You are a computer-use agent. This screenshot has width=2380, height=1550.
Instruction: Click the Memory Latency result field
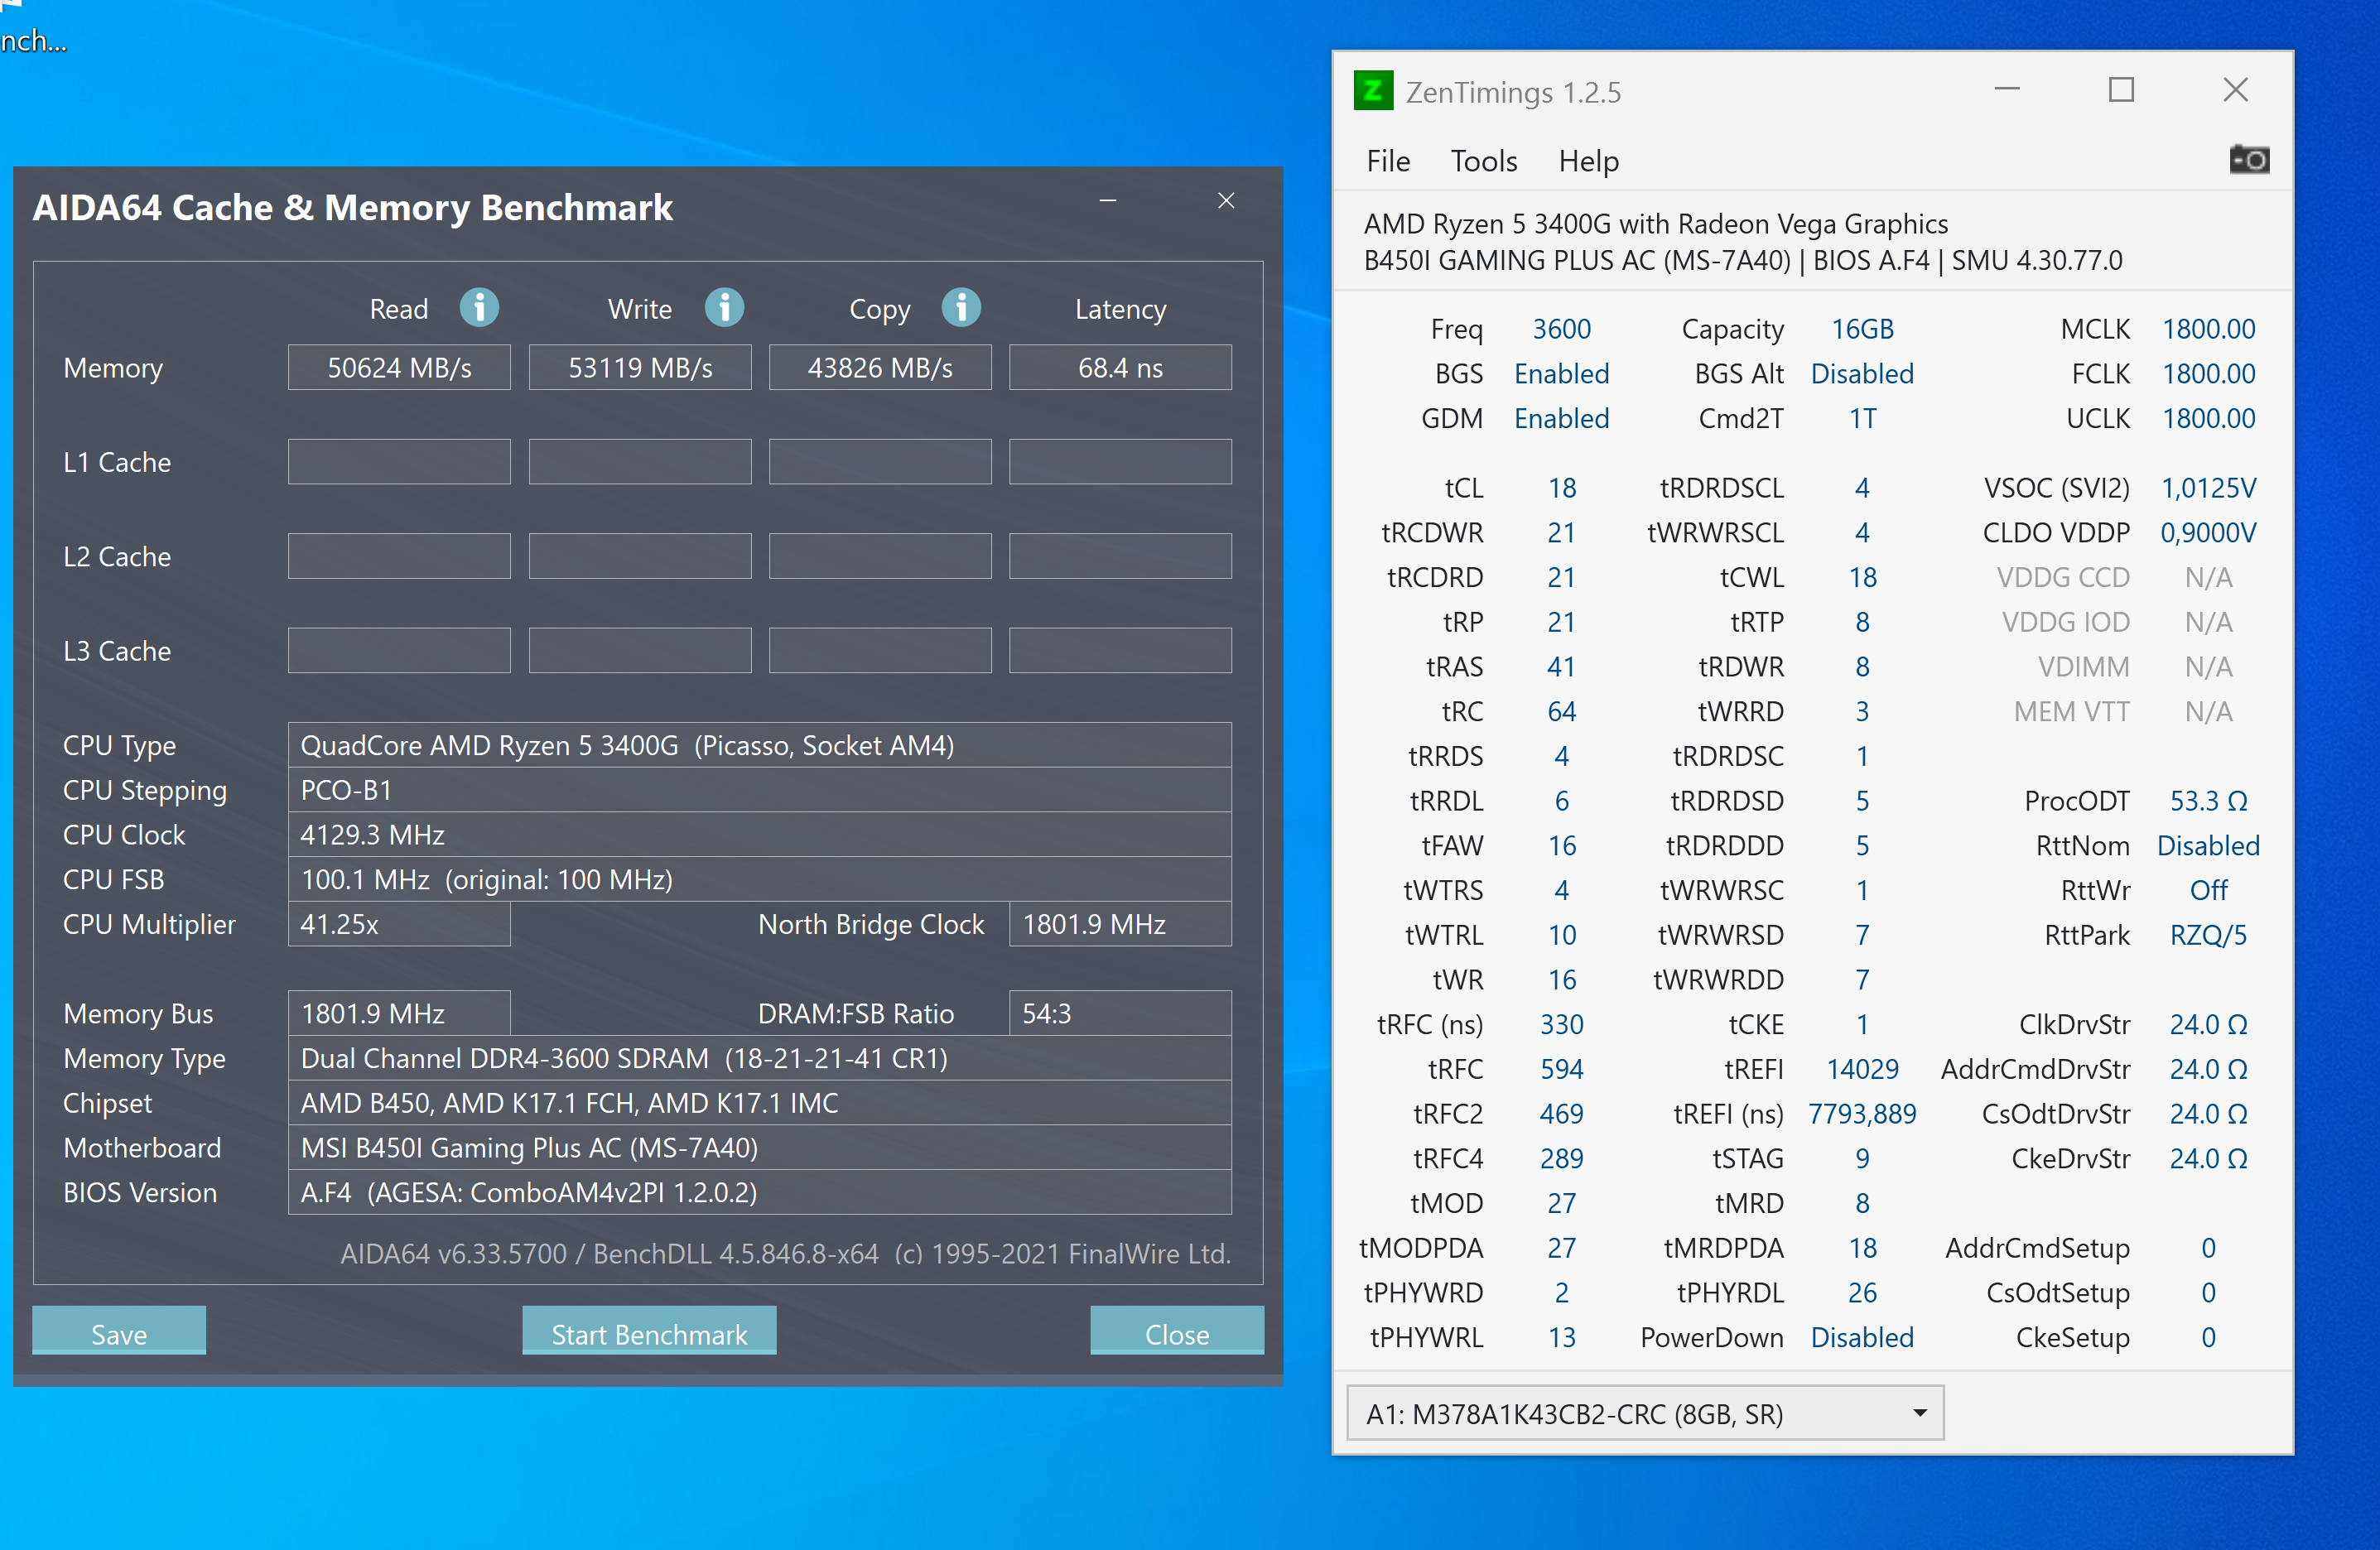(x=1120, y=368)
